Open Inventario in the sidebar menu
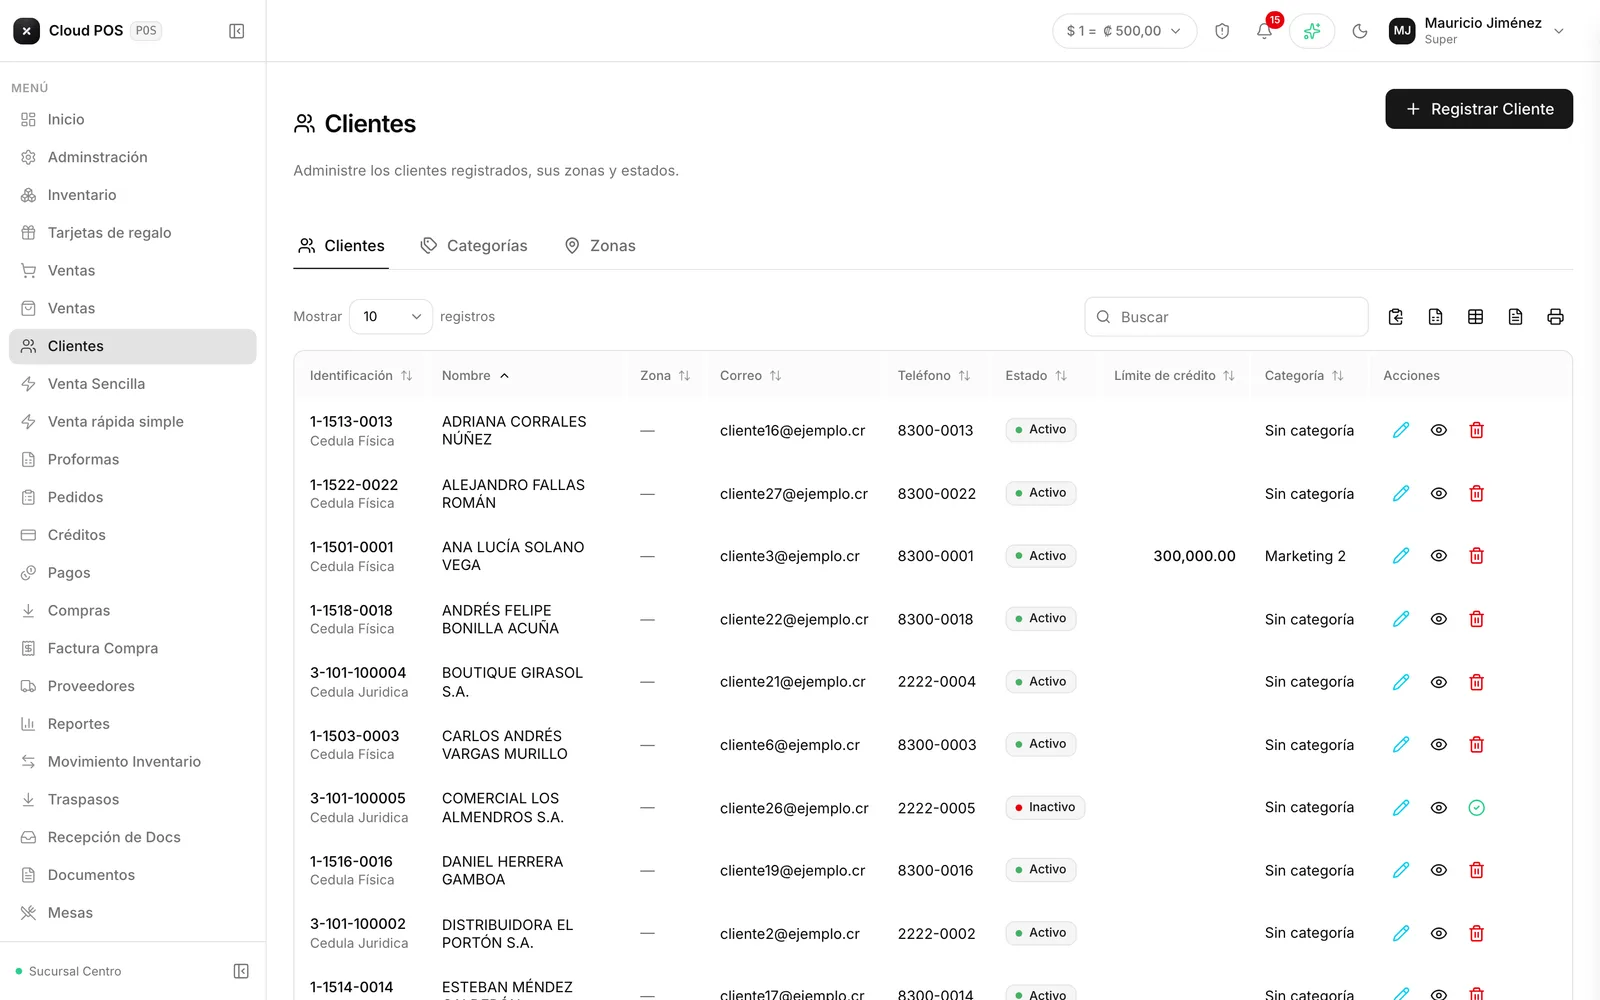 133,195
